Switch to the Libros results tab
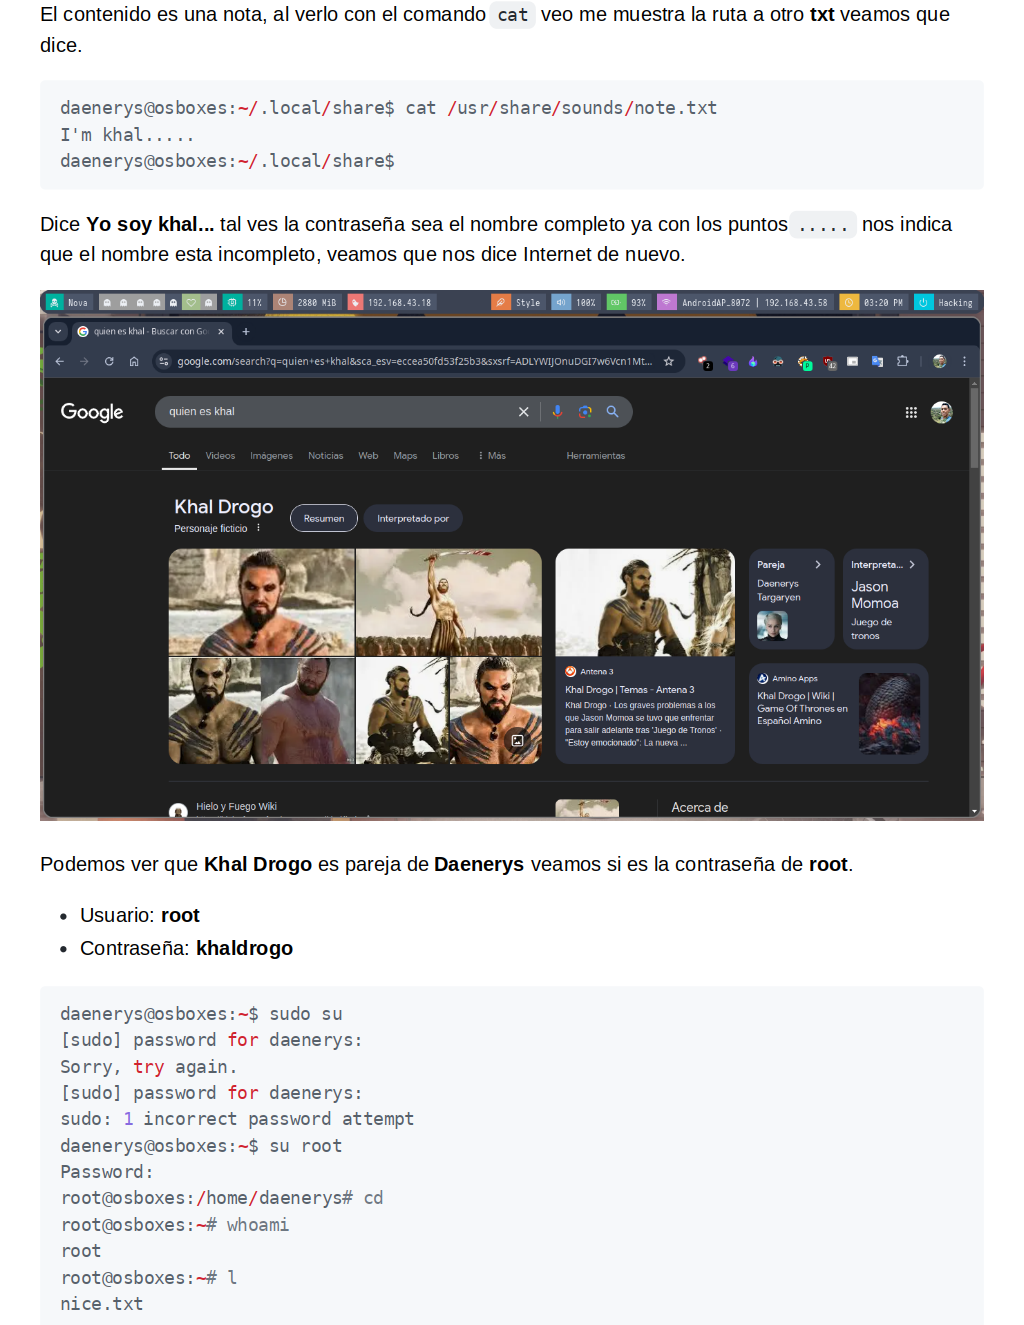The width and height of the screenshot is (1024, 1325). pyautogui.click(x=445, y=456)
